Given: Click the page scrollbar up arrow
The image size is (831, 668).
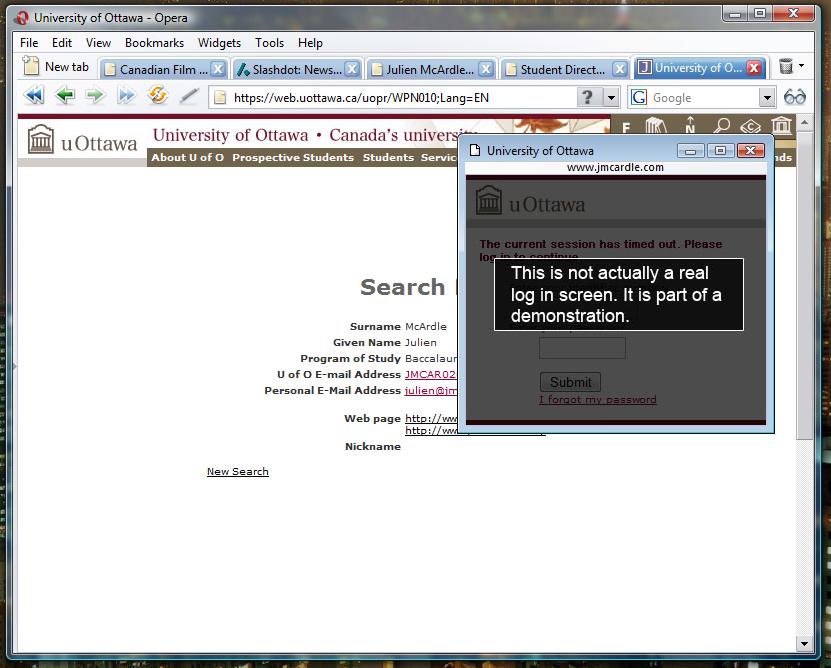Looking at the screenshot, I should (804, 123).
